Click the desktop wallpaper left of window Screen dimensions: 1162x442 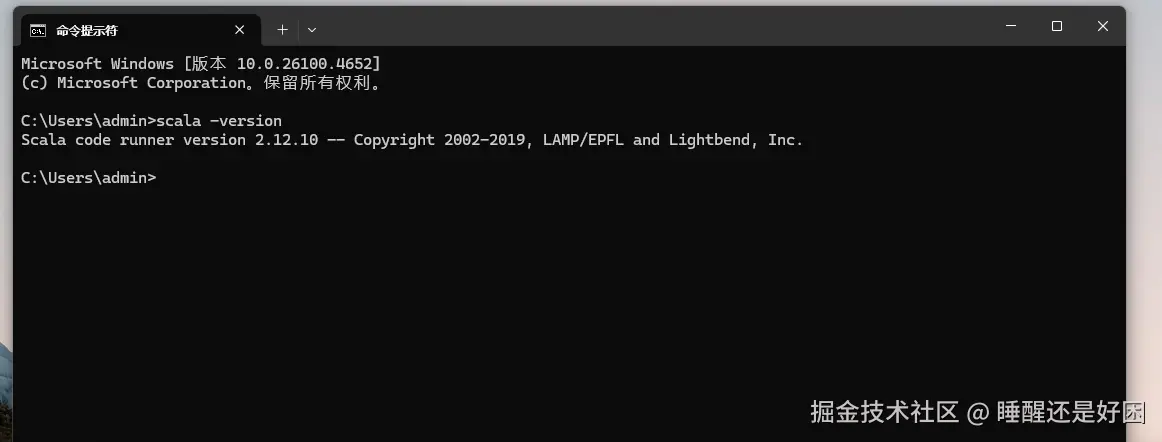[6, 222]
